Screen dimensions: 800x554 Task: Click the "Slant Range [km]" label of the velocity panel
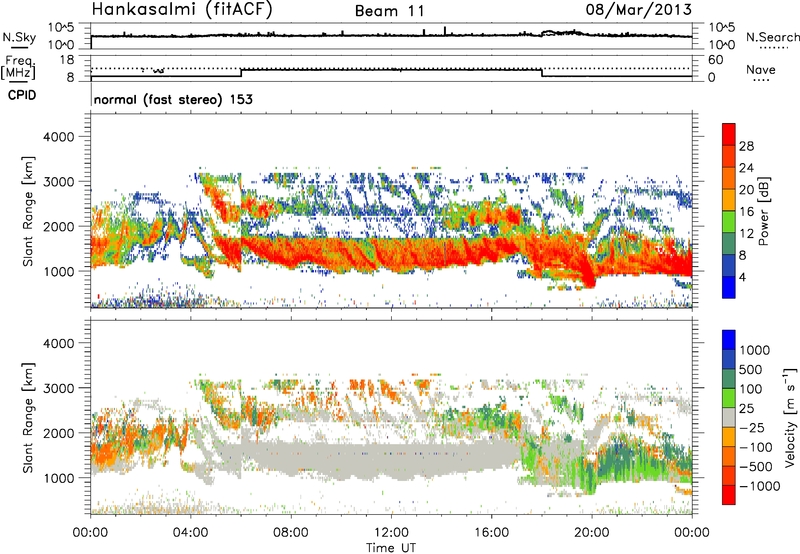(28, 418)
